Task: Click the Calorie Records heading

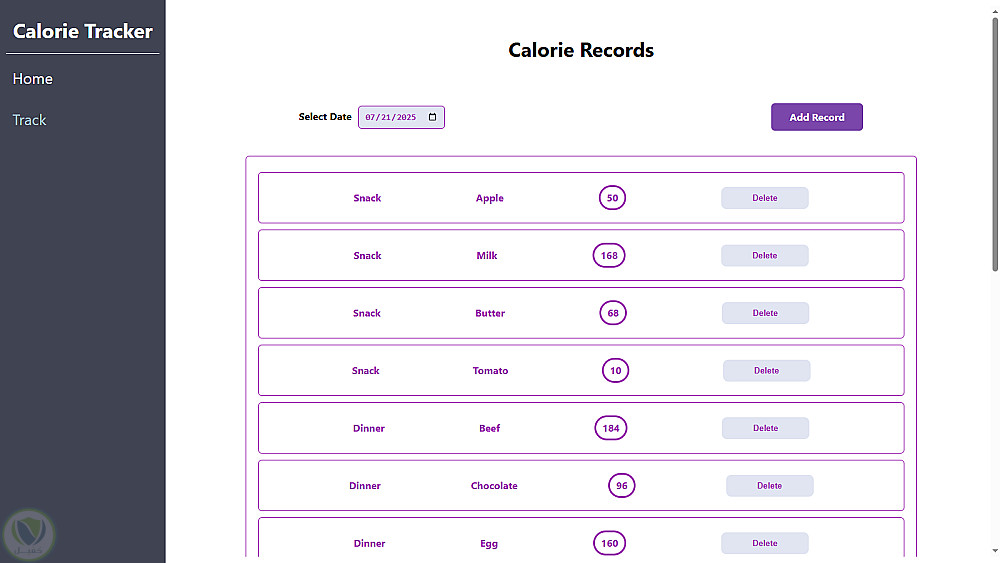Action: (581, 50)
